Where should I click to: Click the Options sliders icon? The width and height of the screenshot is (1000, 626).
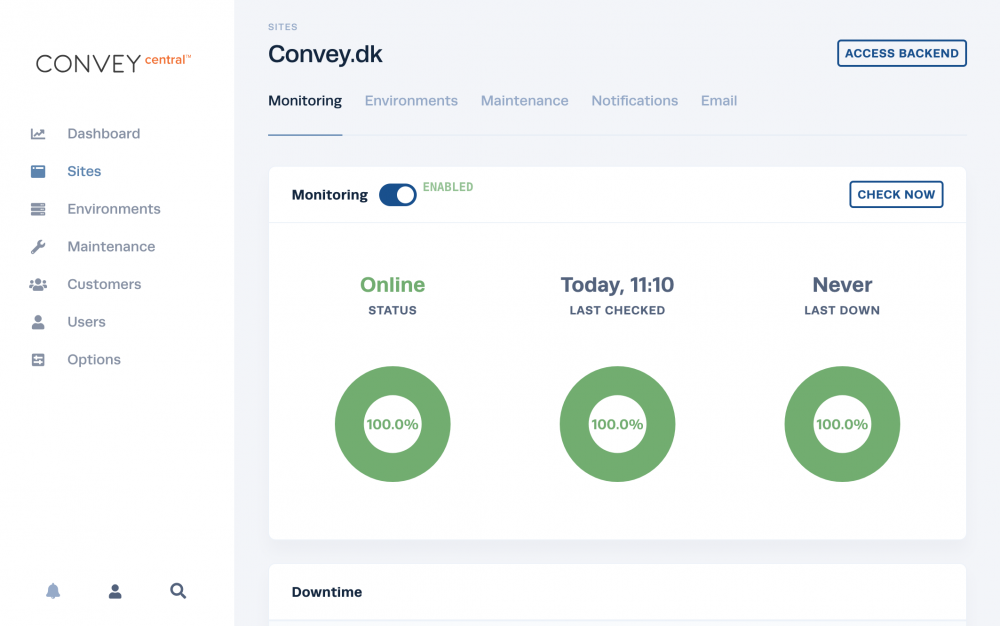[x=38, y=360]
